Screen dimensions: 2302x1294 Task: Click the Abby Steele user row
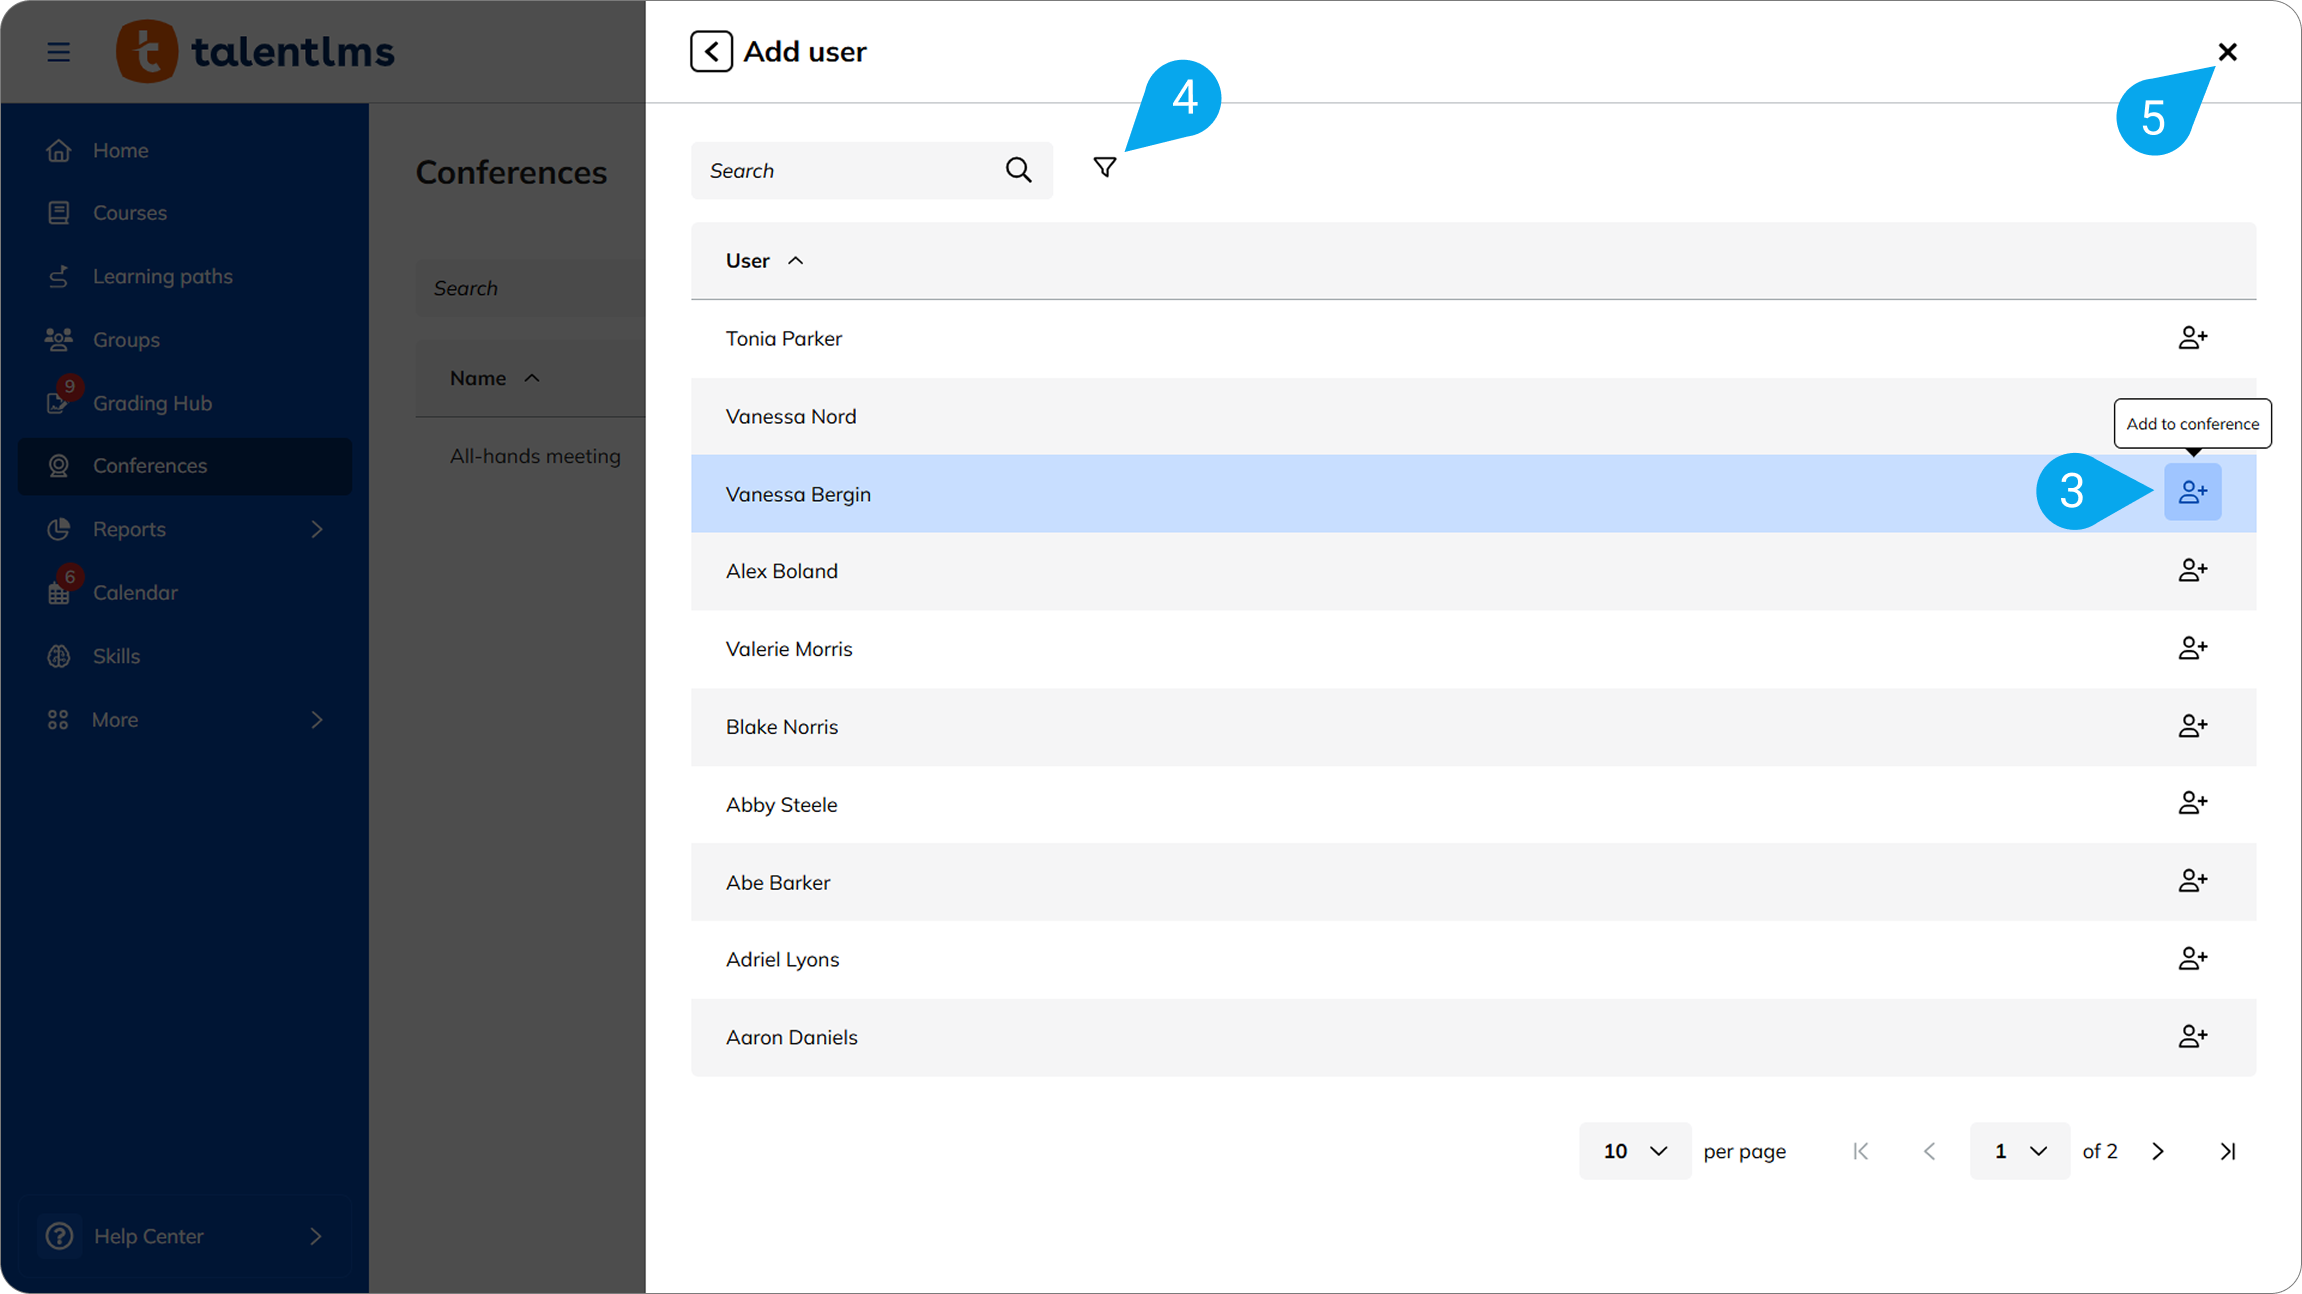pos(782,805)
